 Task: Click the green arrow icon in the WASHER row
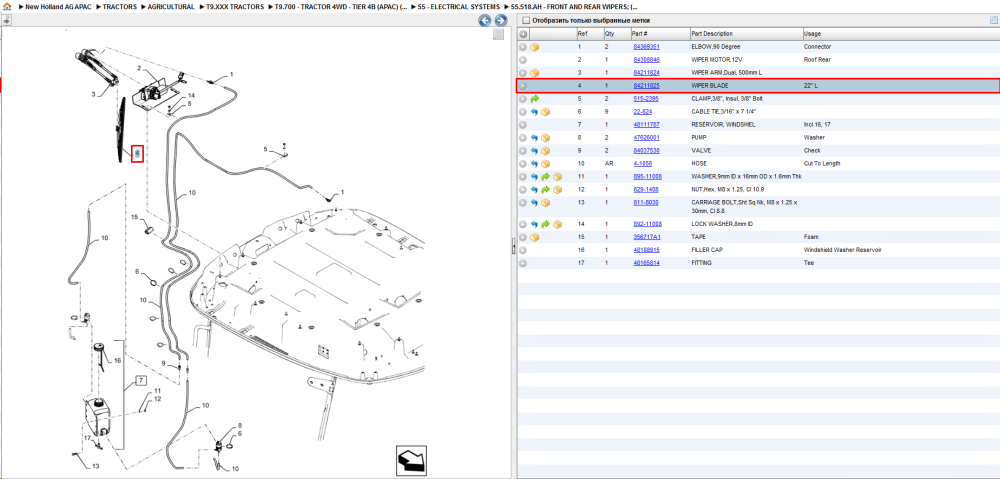(545, 177)
